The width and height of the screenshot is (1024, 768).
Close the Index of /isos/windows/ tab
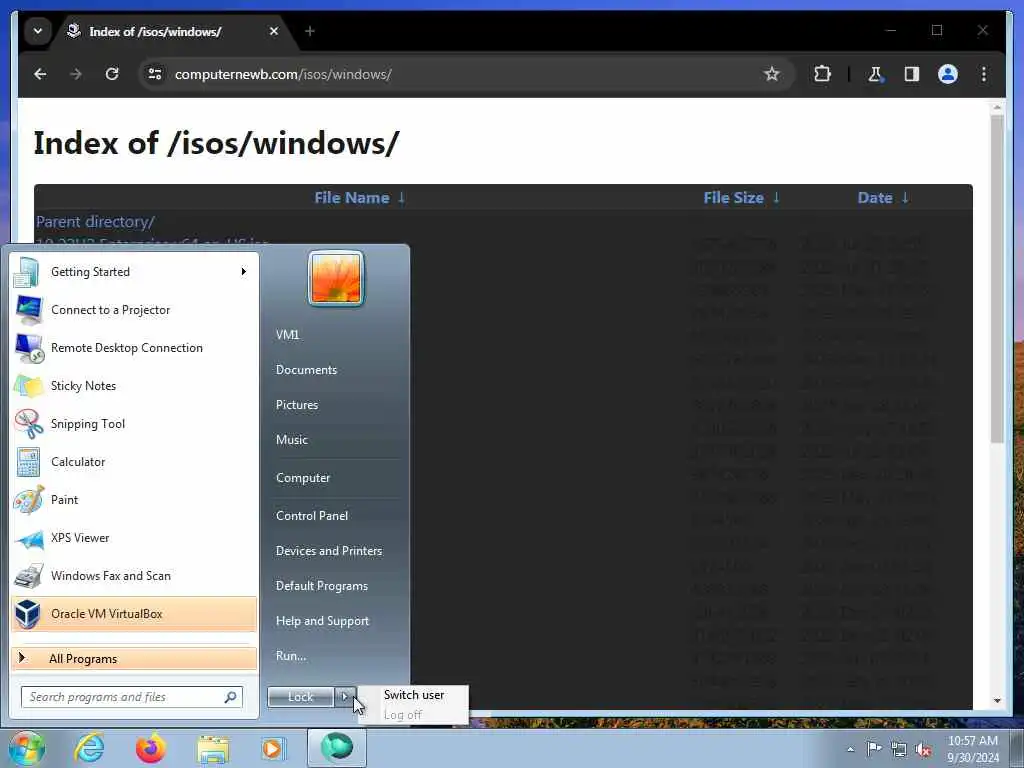tap(274, 31)
